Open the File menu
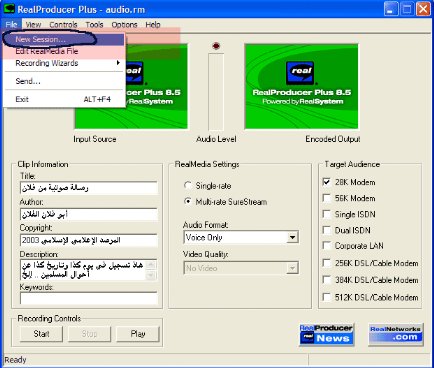 point(11,25)
